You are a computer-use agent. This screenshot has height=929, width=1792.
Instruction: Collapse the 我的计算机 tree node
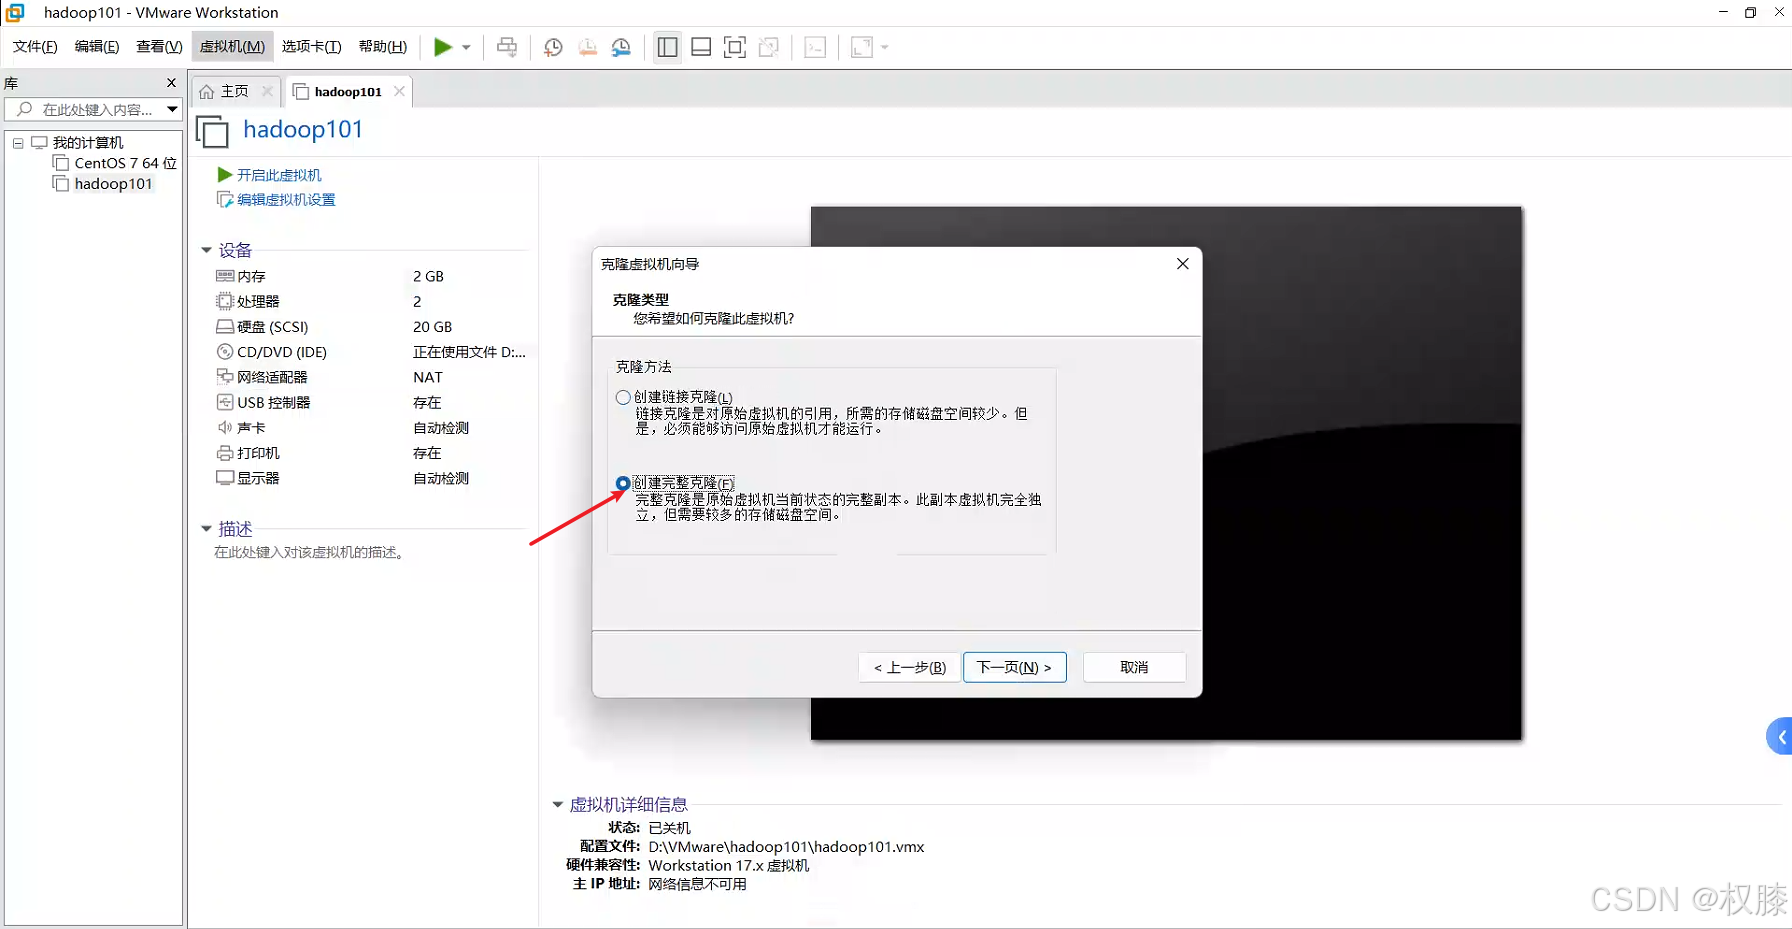[18, 143]
